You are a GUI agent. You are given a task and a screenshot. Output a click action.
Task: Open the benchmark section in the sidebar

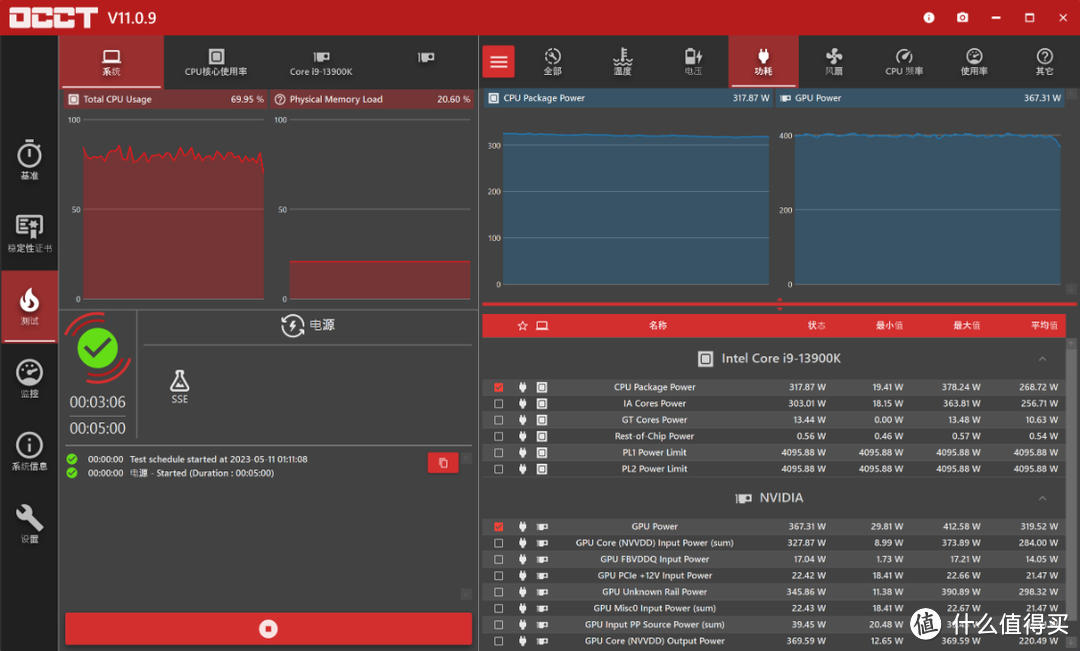[x=29, y=160]
